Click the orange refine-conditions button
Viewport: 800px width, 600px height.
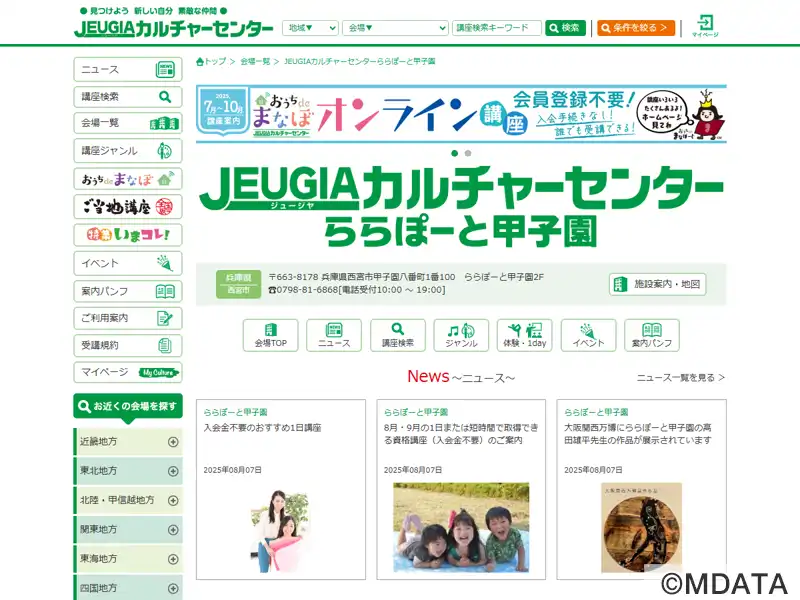point(636,28)
